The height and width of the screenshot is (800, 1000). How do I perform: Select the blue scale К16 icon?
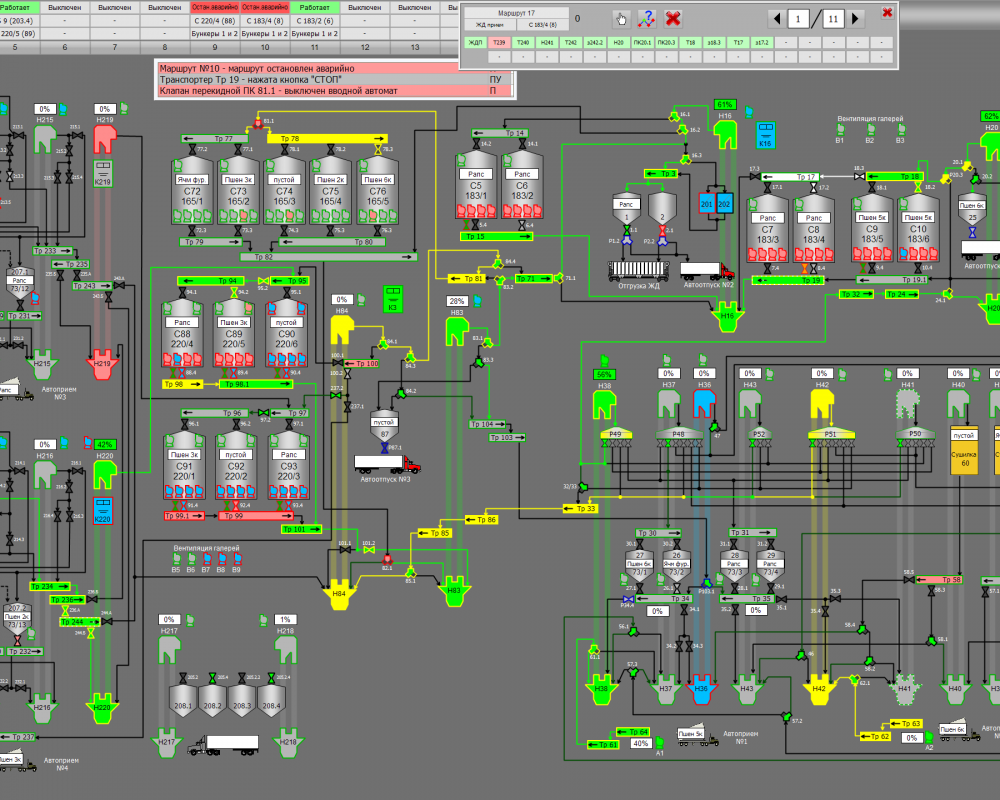pos(765,135)
